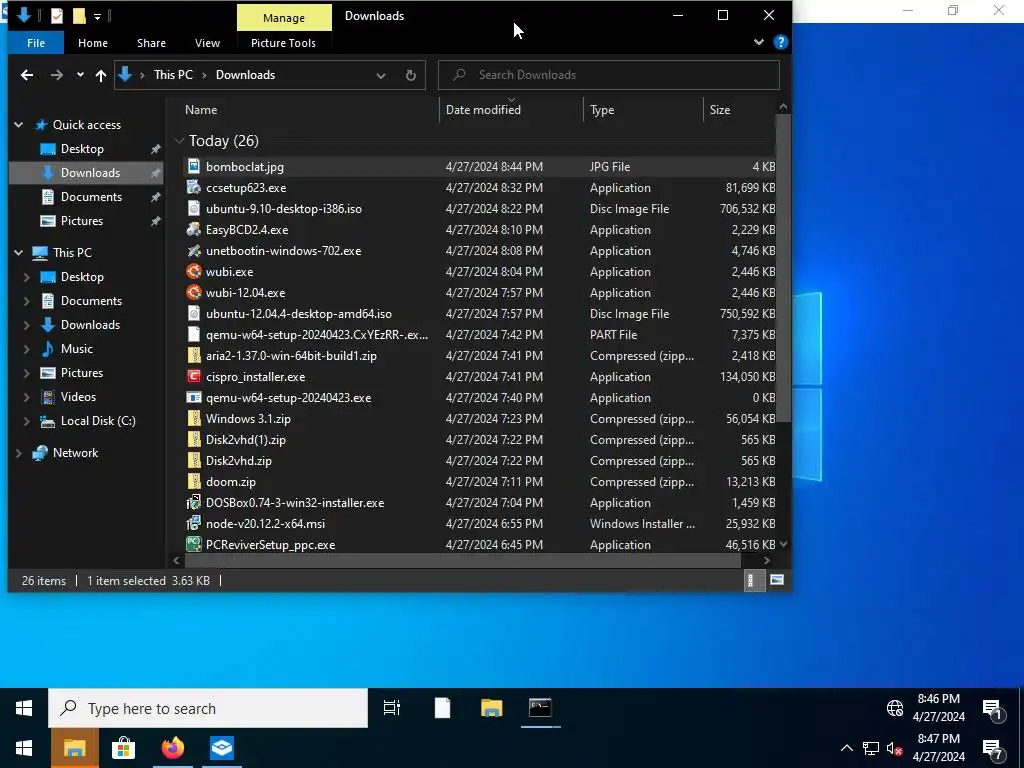Select Pictures in Quick access
Image resolution: width=1024 pixels, height=768 pixels.
point(82,221)
